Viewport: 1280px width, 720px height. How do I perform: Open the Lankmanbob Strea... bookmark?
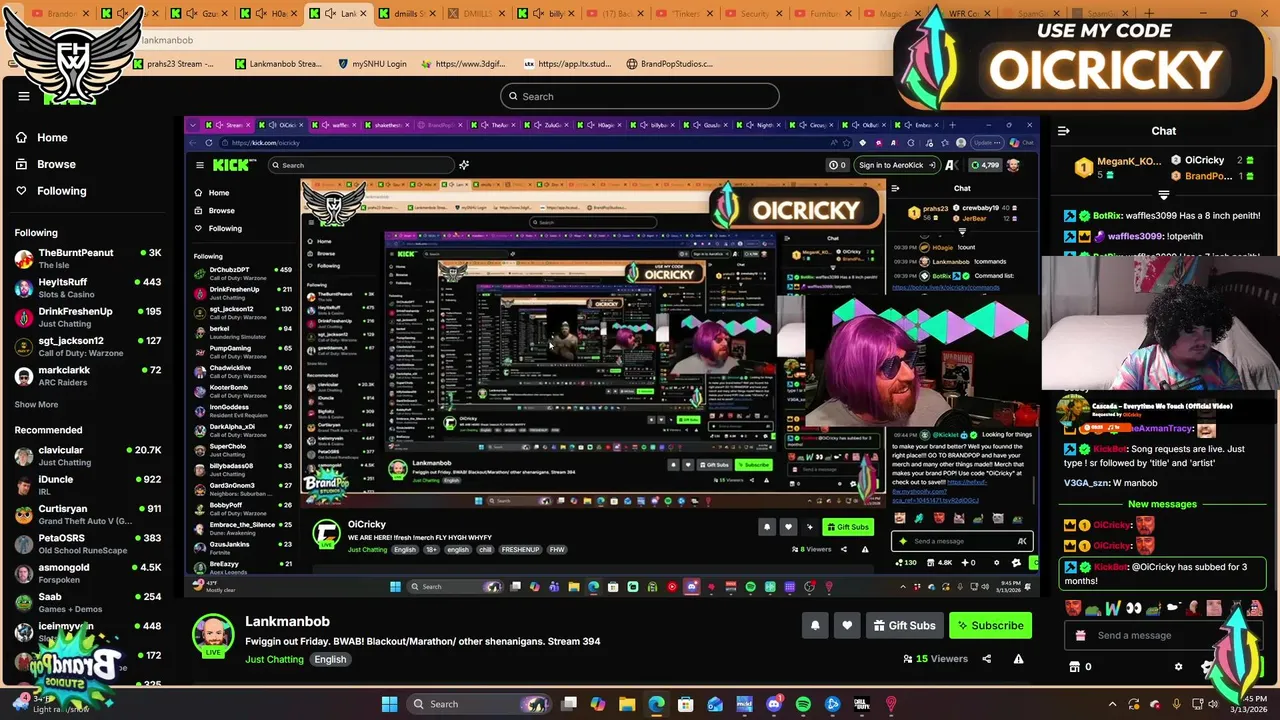click(x=278, y=64)
